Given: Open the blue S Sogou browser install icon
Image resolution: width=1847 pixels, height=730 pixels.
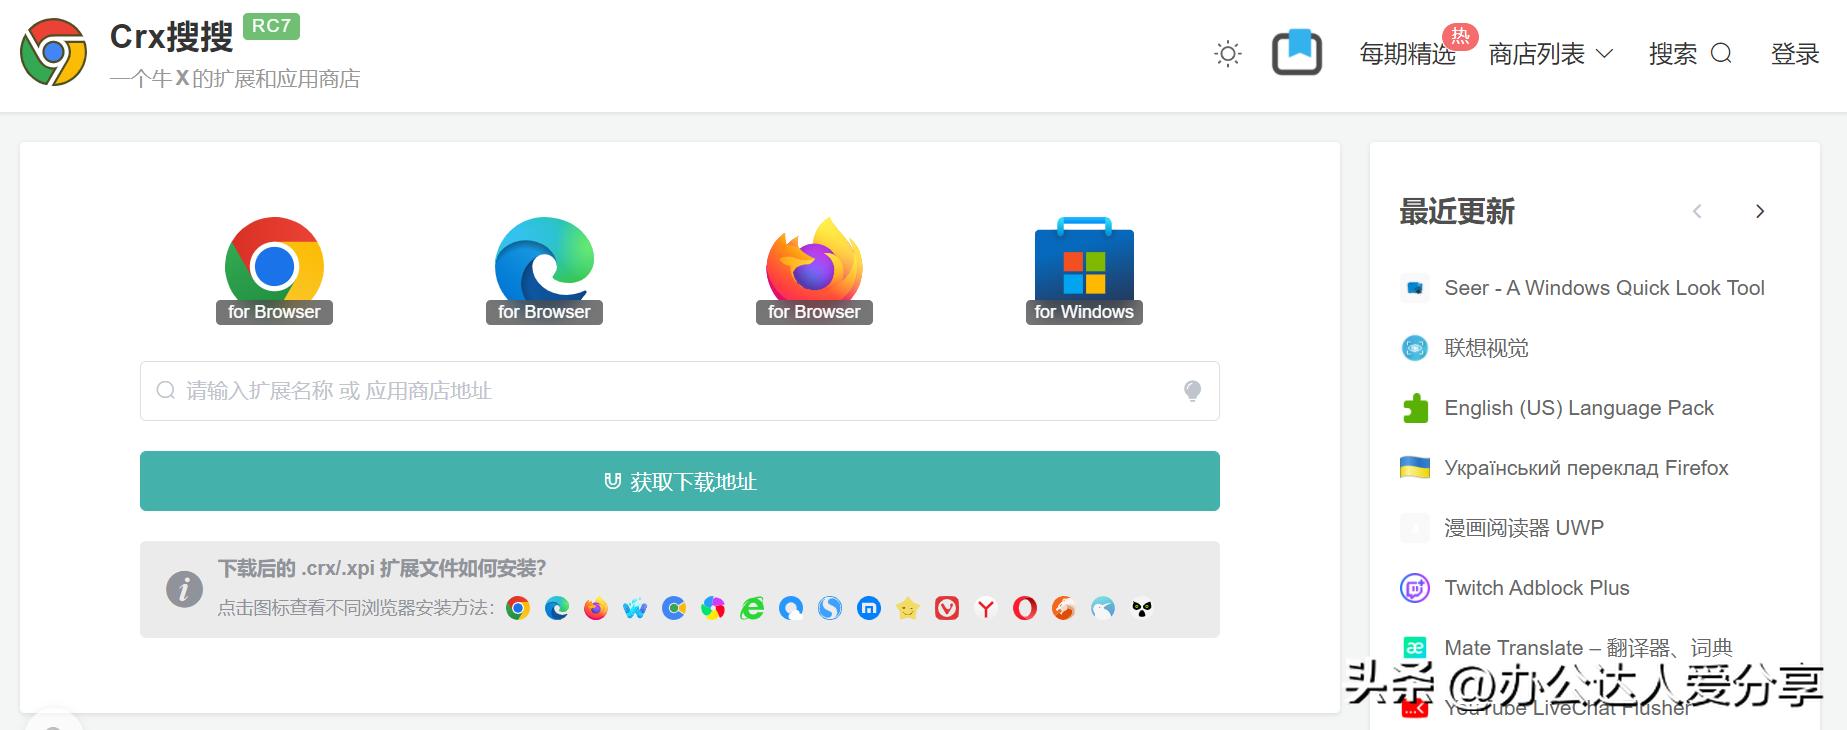Looking at the screenshot, I should pos(830,608).
